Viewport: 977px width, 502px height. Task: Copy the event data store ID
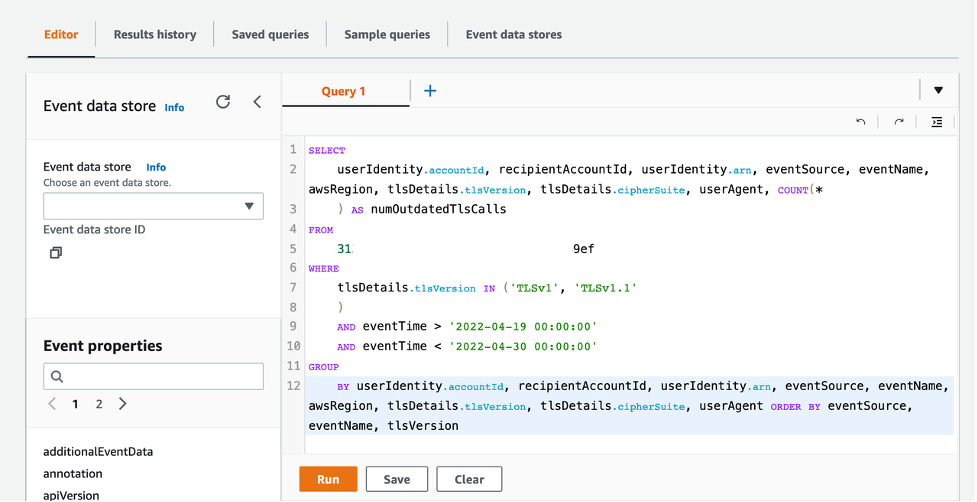click(x=56, y=253)
